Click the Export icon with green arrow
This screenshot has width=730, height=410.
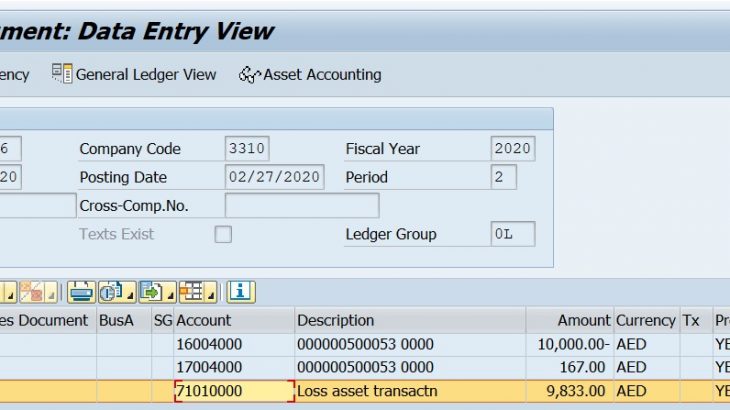[x=151, y=292]
